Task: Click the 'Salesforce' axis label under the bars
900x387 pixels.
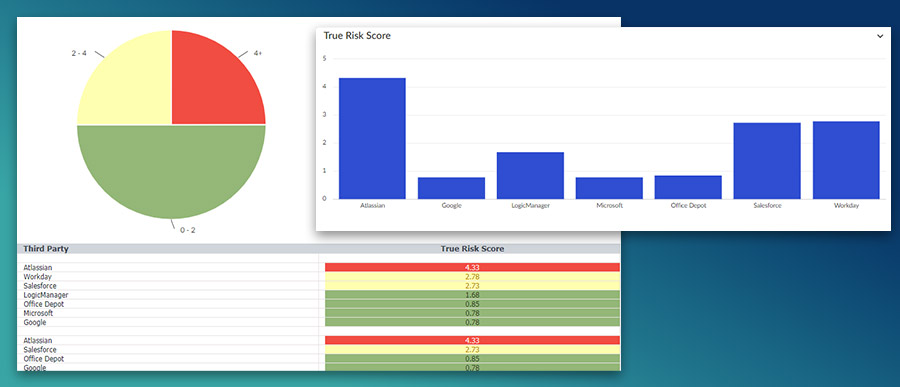Action: click(767, 206)
